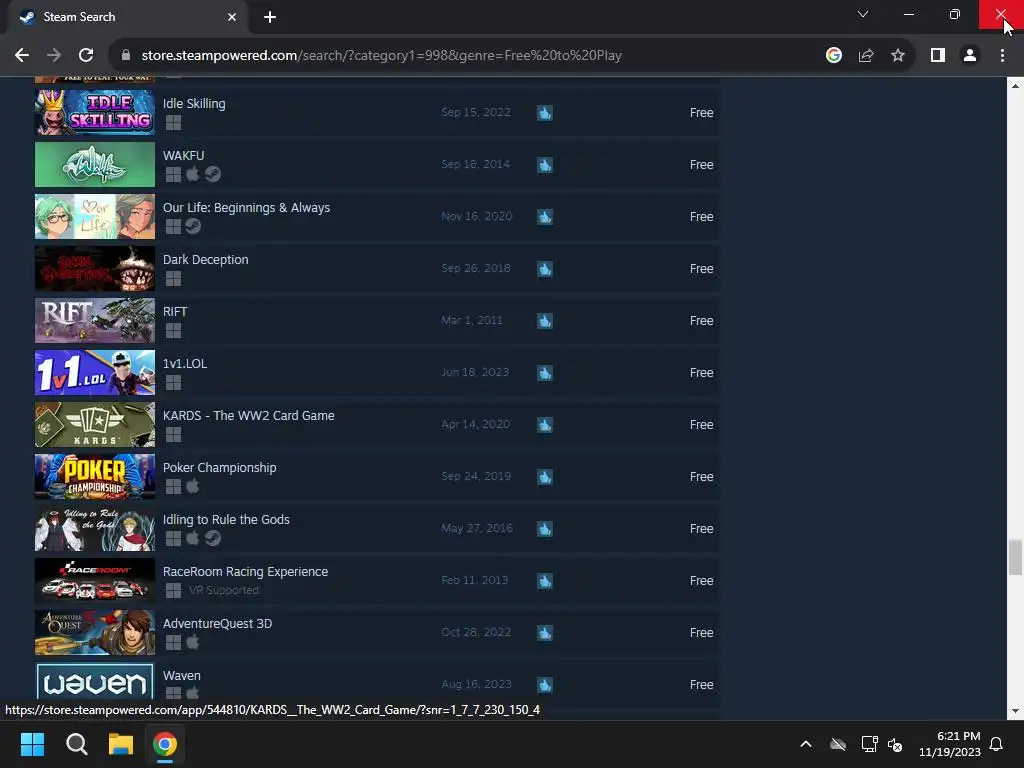The height and width of the screenshot is (768, 1024).
Task: Click the macOS icon under AdventureQuest 3D
Action: tap(193, 643)
